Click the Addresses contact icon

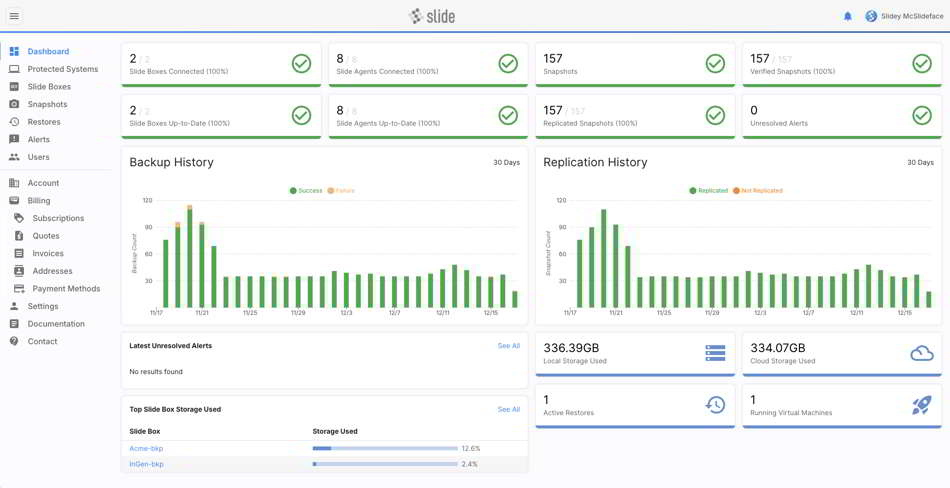(x=19, y=271)
